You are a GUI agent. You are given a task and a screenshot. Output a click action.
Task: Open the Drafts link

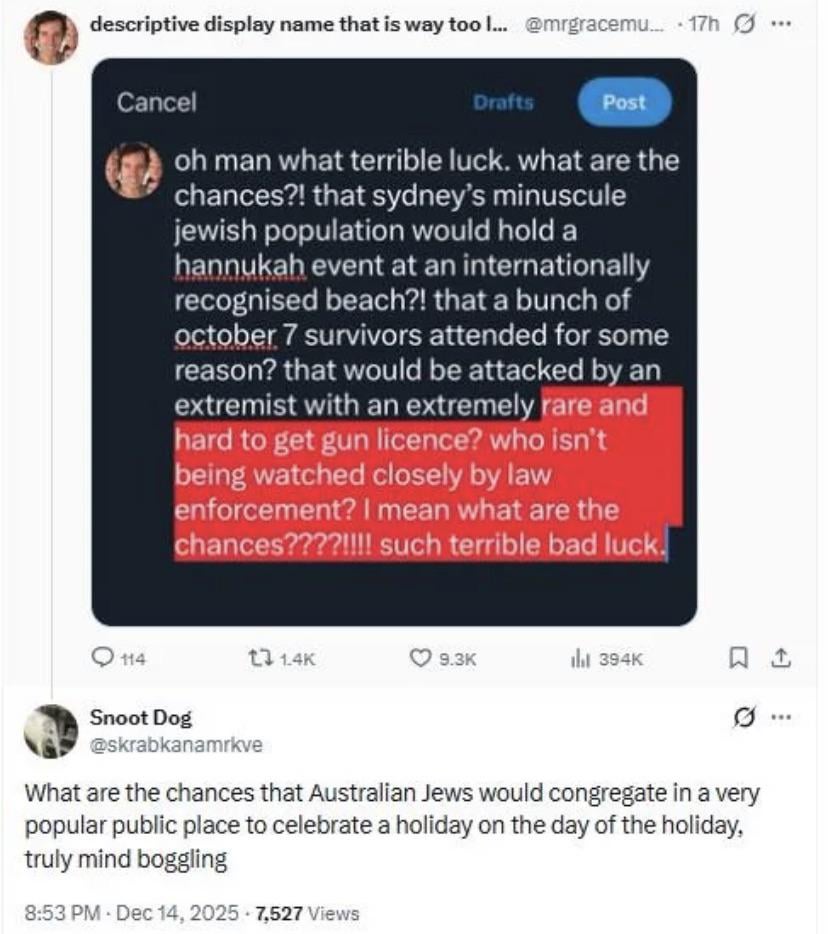(x=504, y=102)
